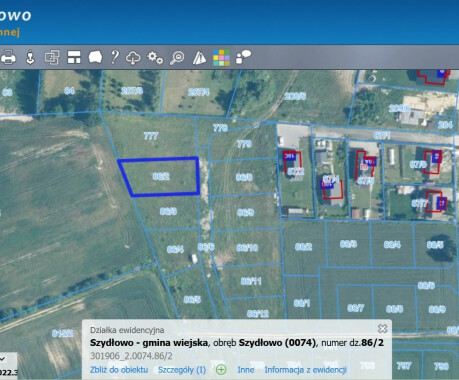Activate the street-view person locator tool
The width and height of the screenshot is (459, 380).
click(x=30, y=57)
